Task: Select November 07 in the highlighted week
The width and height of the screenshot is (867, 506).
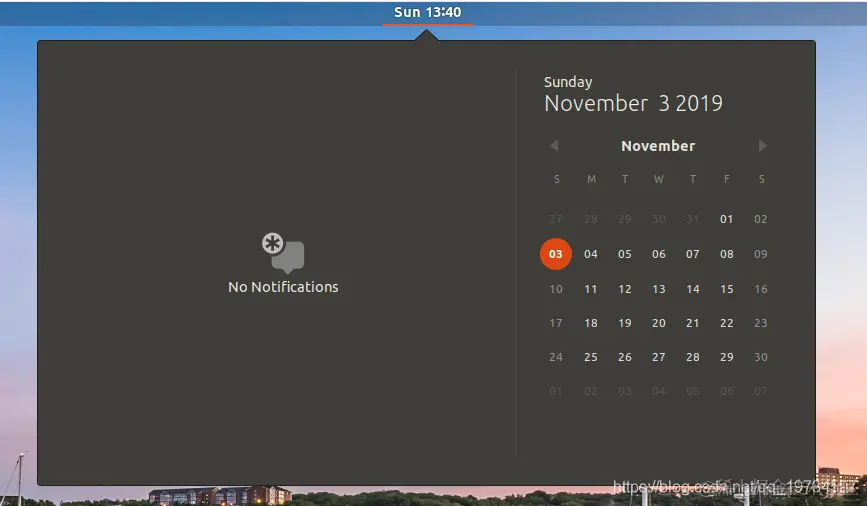Action: pyautogui.click(x=693, y=254)
